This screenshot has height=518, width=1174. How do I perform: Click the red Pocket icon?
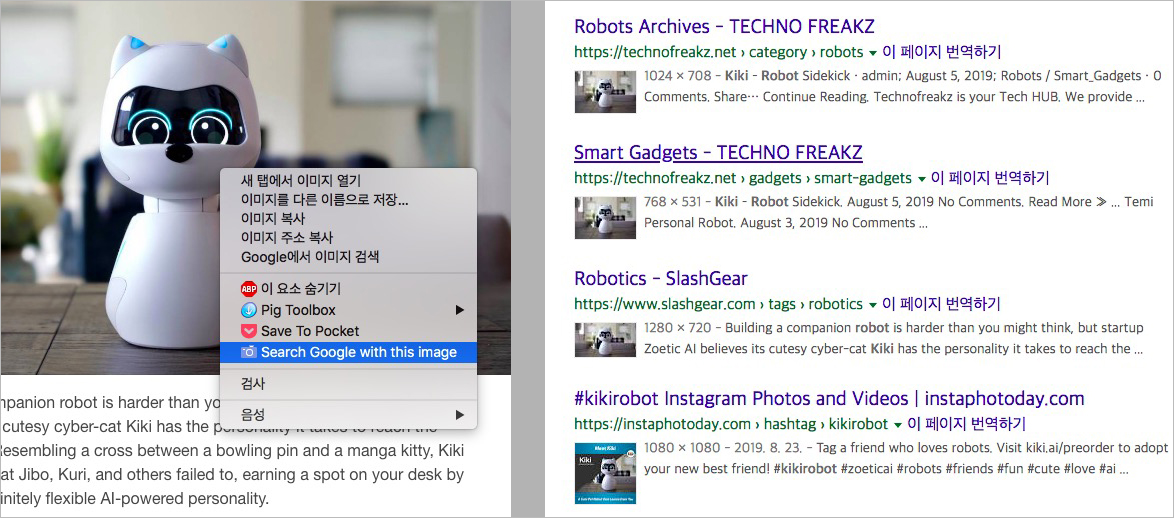click(249, 331)
